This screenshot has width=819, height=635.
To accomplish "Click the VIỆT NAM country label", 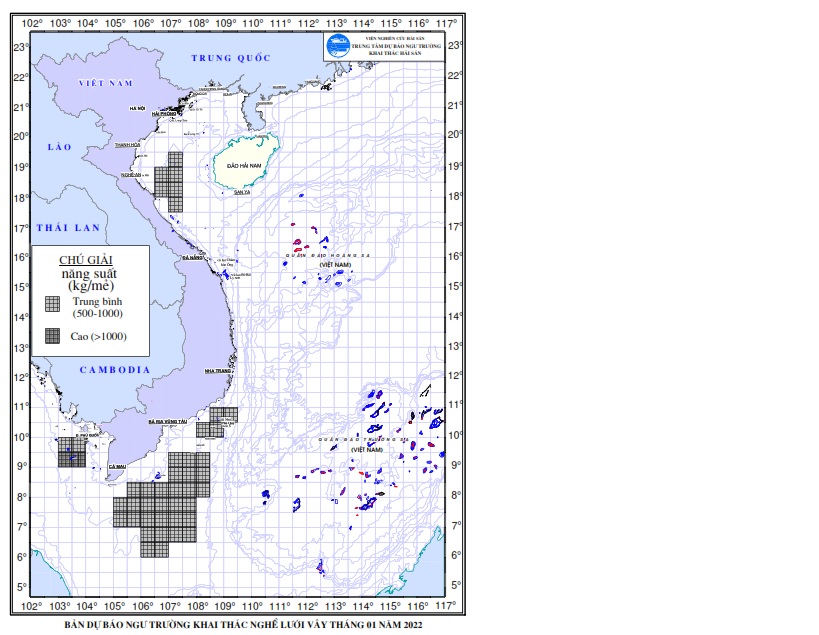I will point(106,83).
